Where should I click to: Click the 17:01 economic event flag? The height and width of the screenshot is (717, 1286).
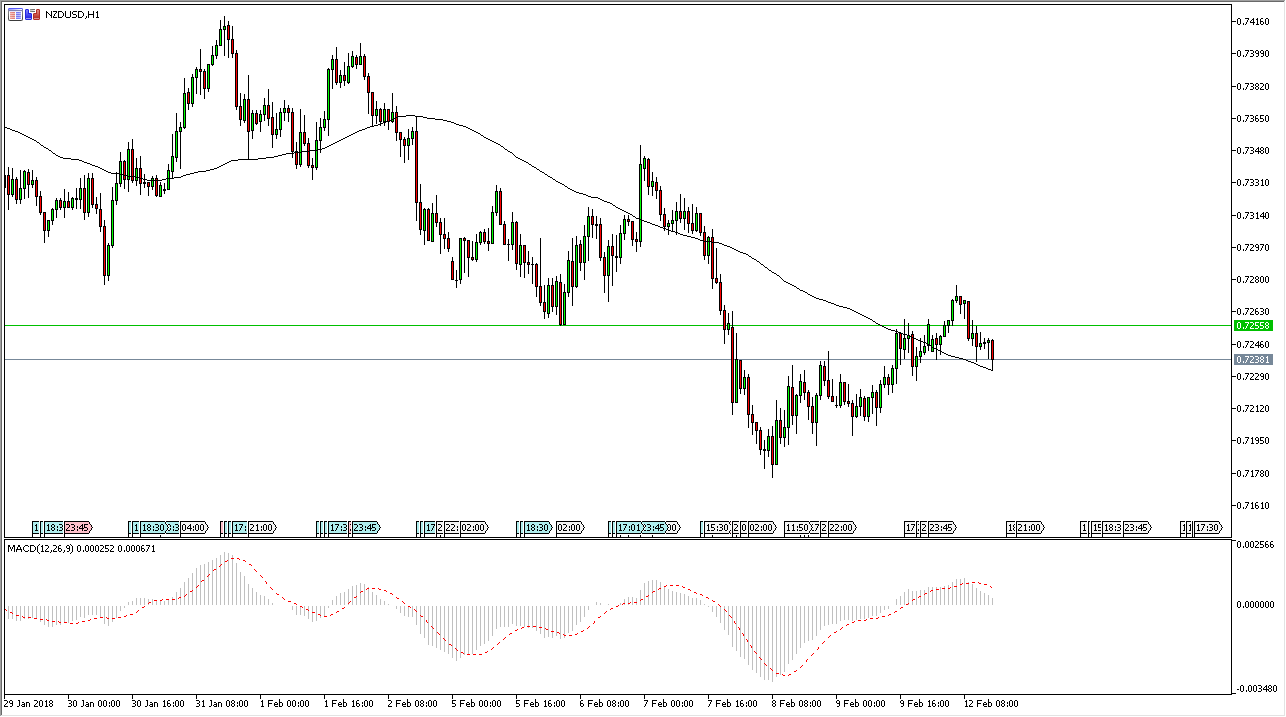click(x=630, y=527)
